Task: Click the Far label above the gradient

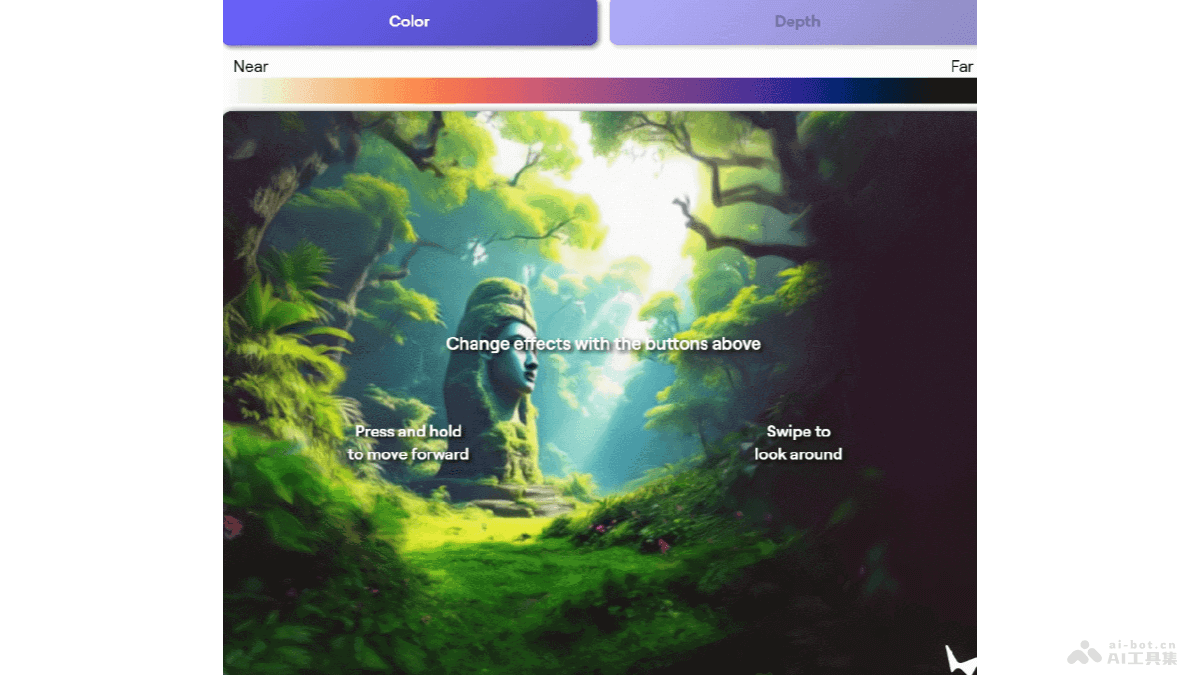Action: click(961, 67)
